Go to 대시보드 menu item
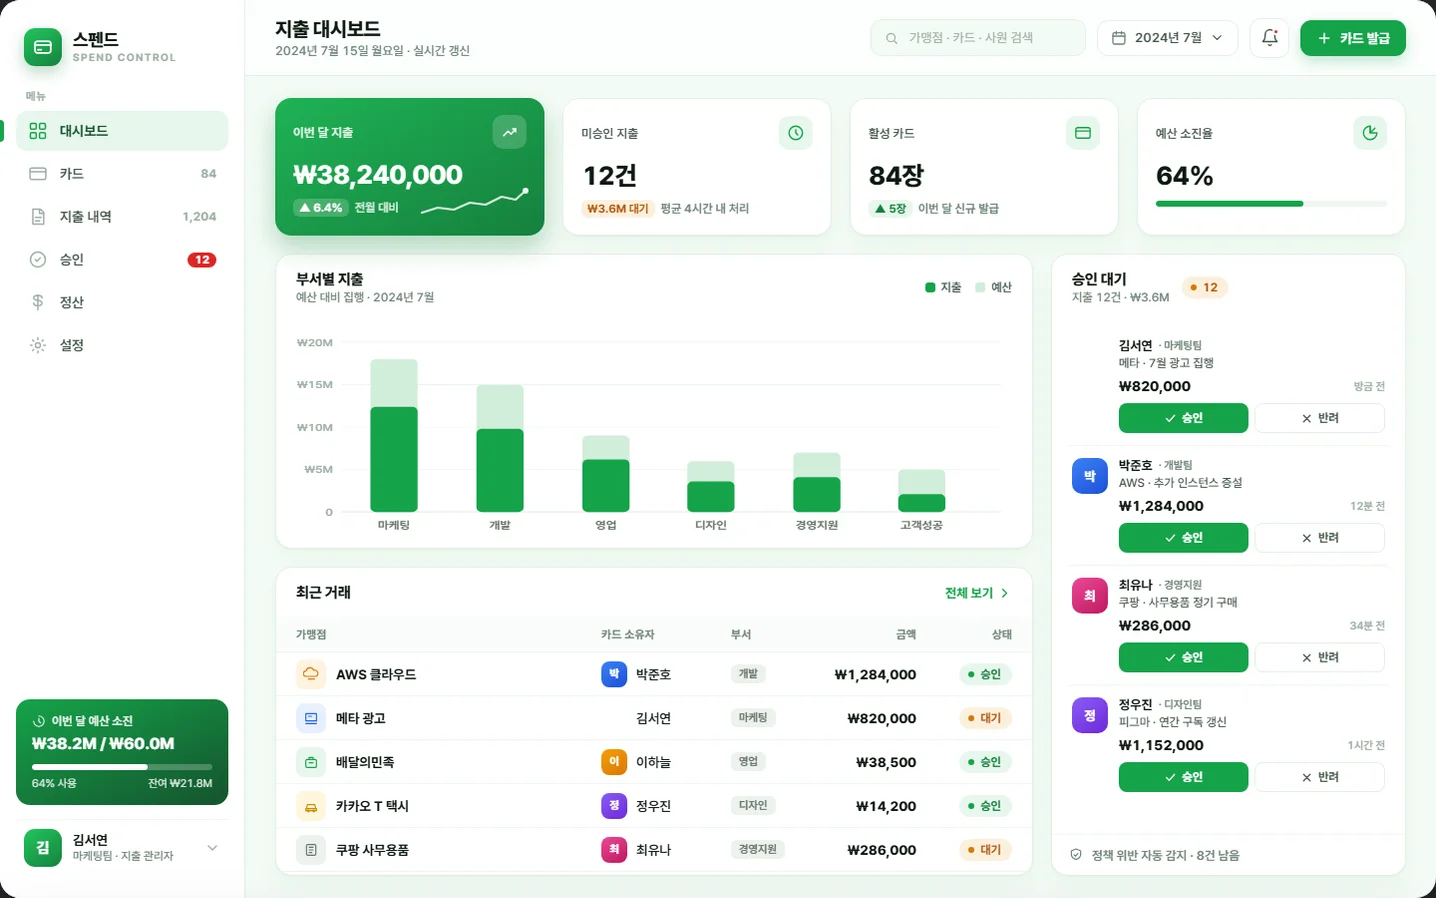1436x898 pixels. click(x=122, y=131)
